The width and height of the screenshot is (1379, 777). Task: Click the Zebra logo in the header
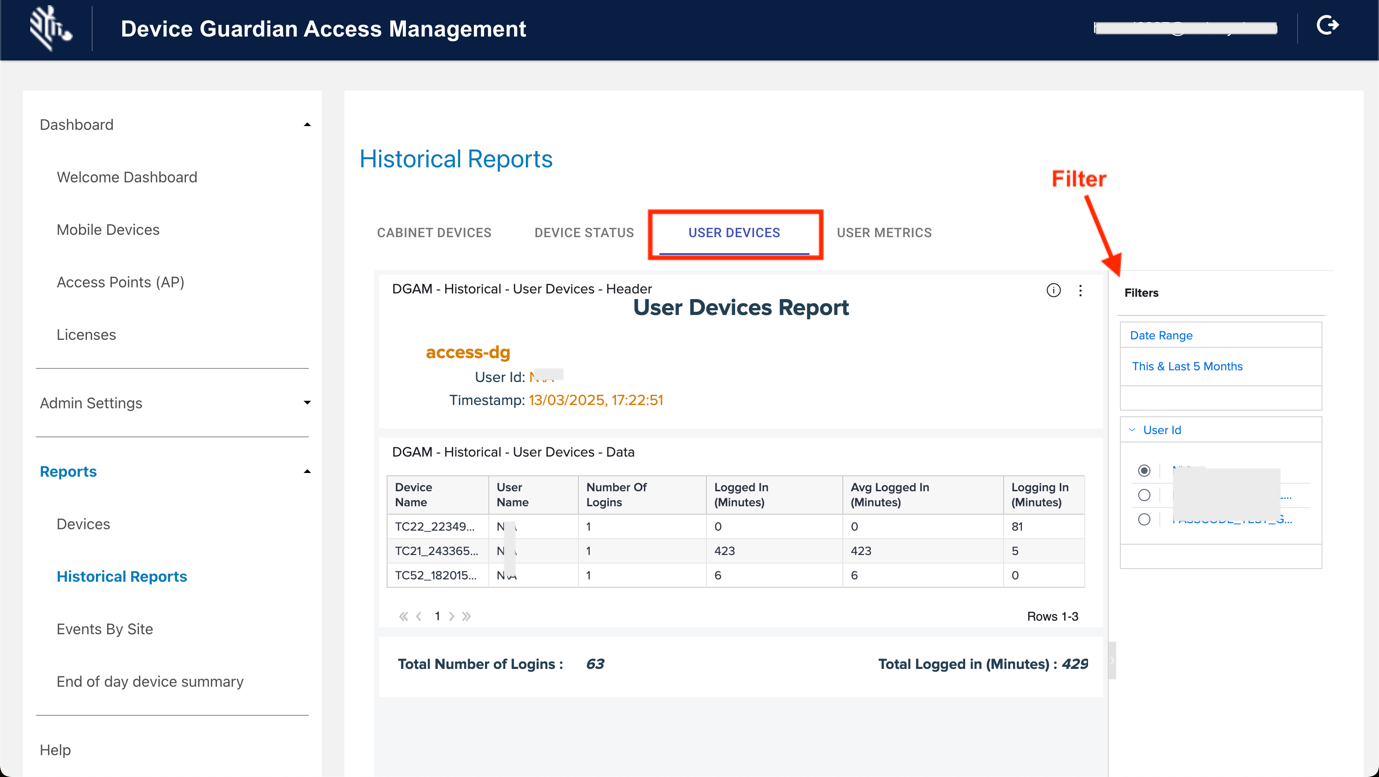click(x=49, y=28)
